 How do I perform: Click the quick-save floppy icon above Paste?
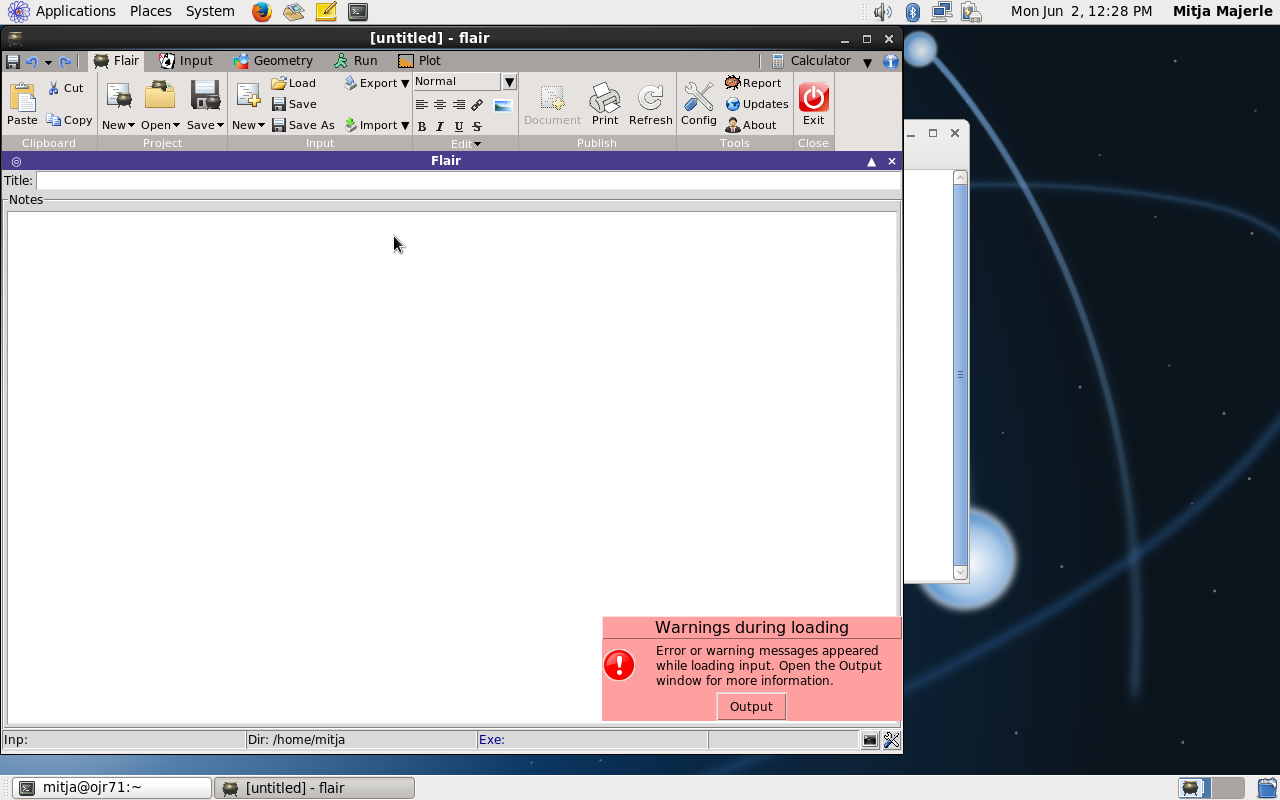click(13, 61)
